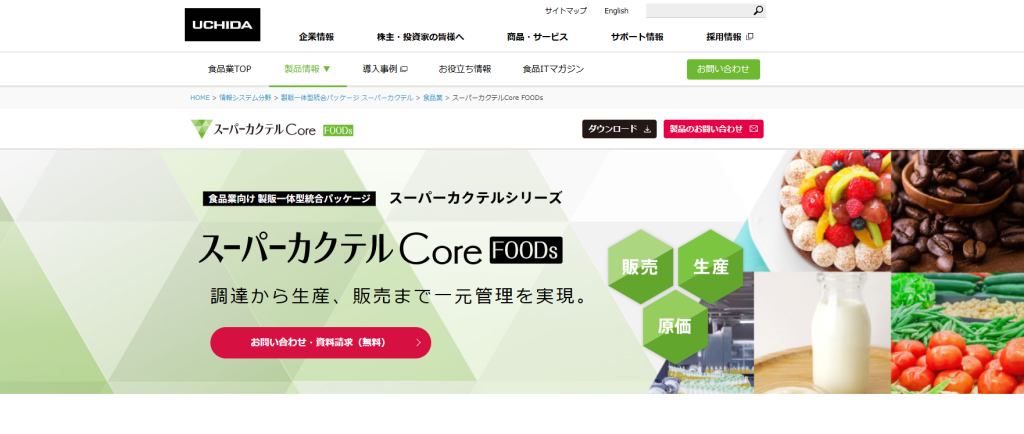Click スーパーカクテルシリーズ heading text
The image size is (1024, 434).
click(x=475, y=198)
